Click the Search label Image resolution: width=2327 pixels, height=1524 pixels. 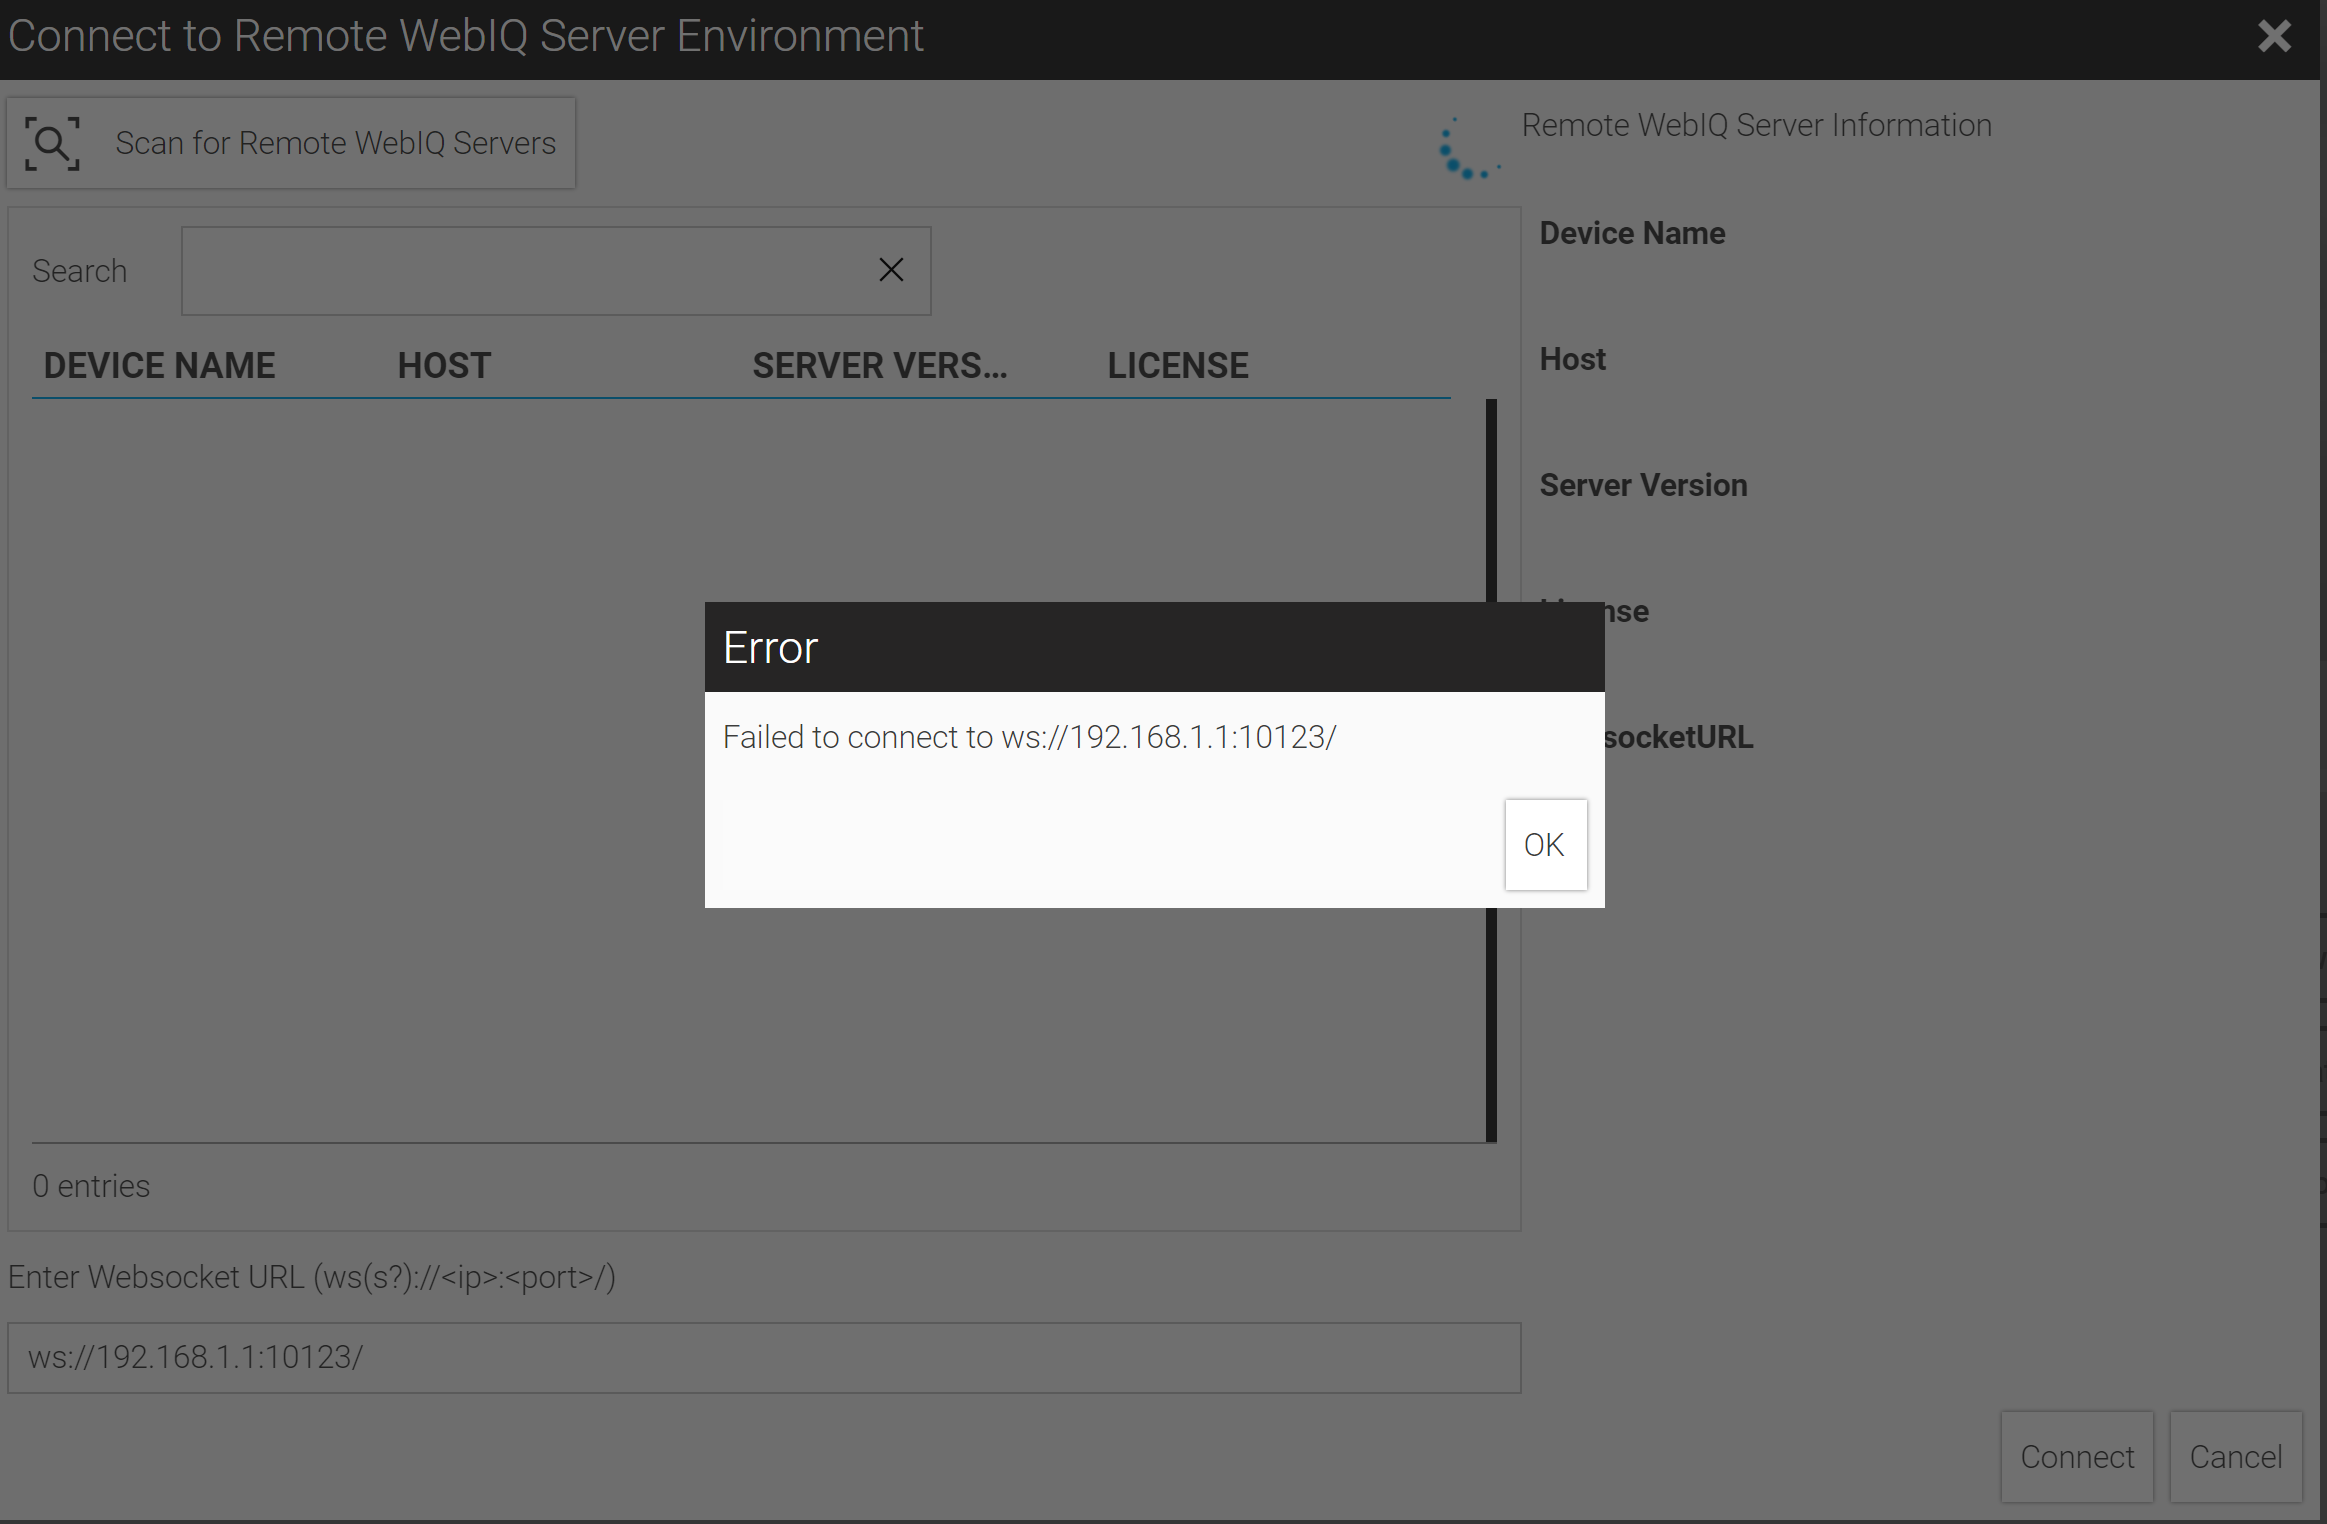79,271
